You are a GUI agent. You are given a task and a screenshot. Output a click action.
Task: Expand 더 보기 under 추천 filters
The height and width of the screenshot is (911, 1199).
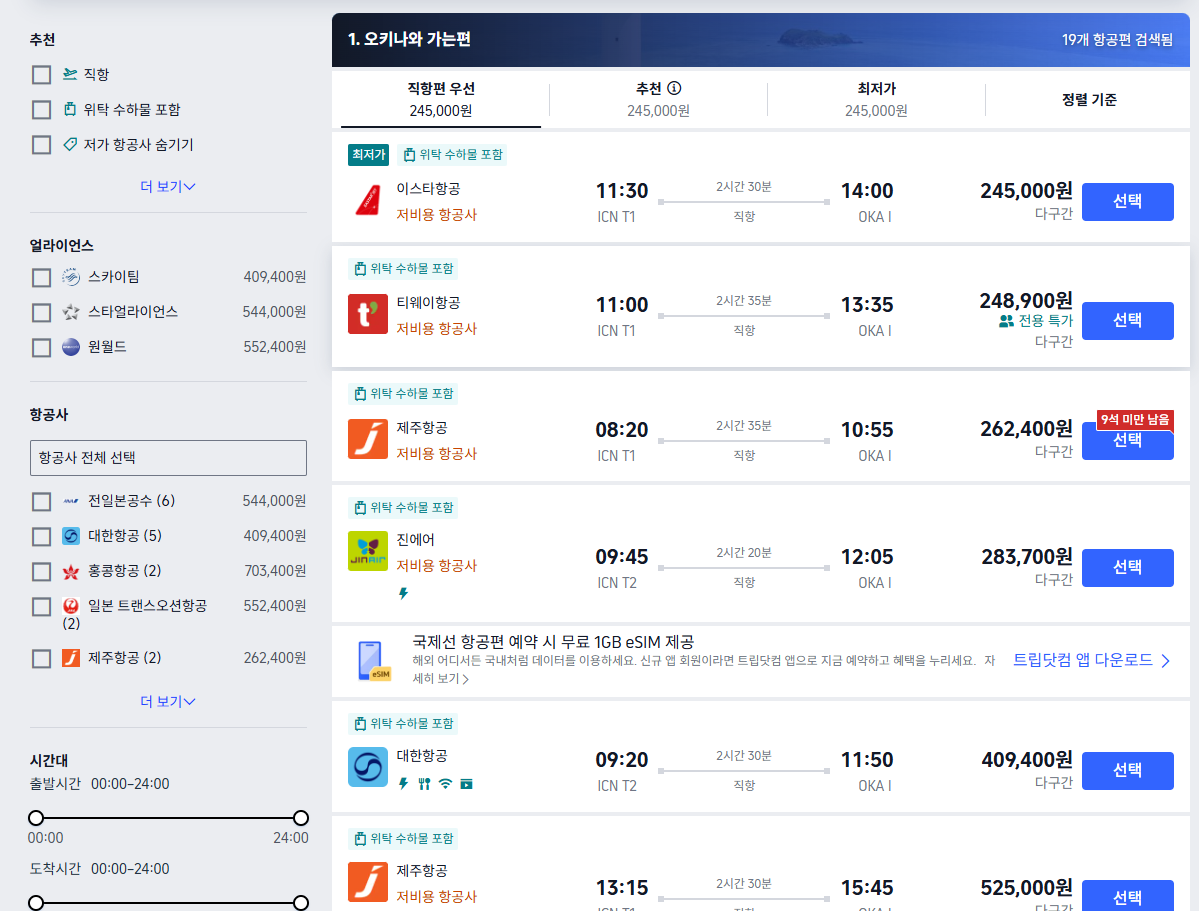click(167, 187)
